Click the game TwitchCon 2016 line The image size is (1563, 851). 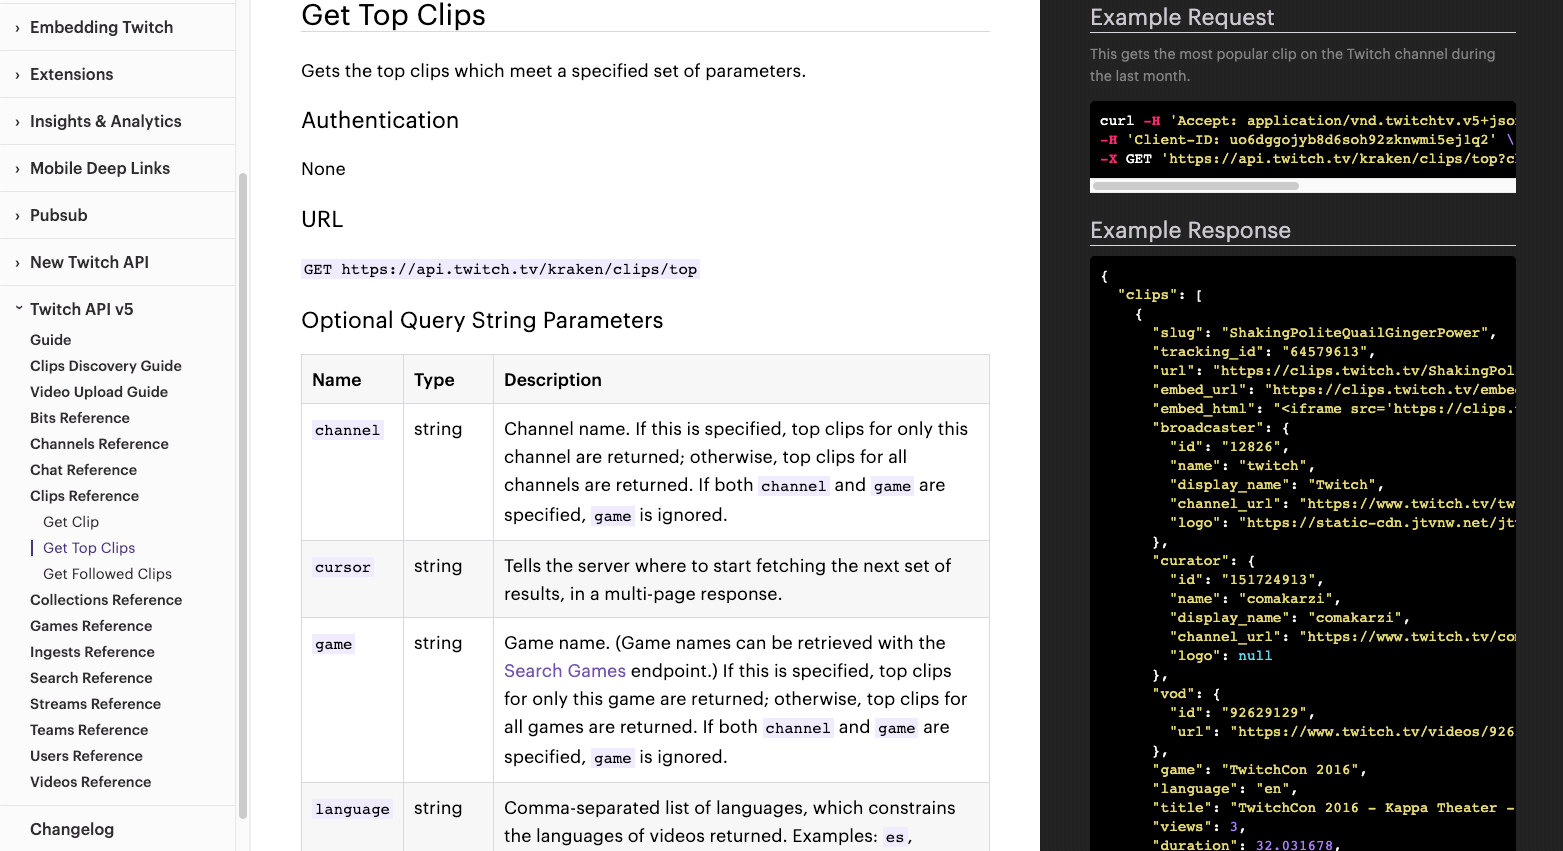pos(1259,770)
